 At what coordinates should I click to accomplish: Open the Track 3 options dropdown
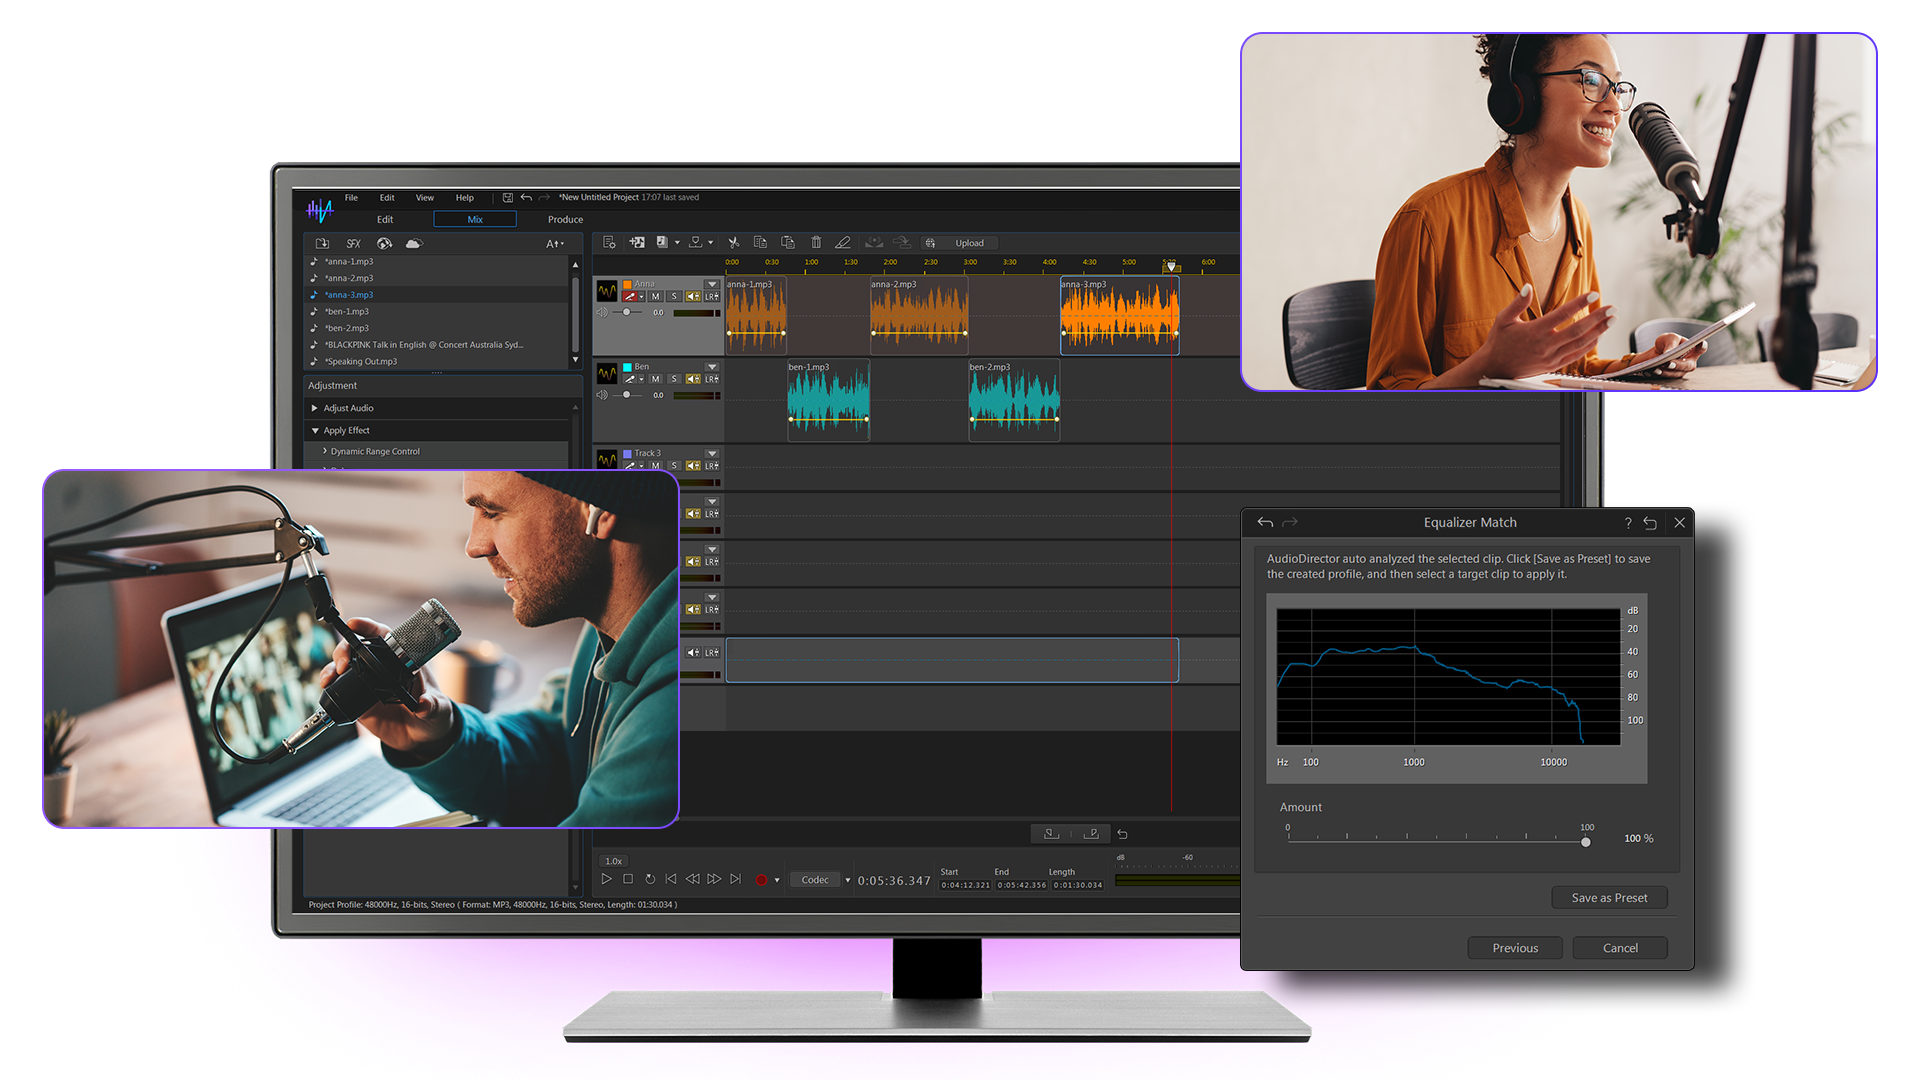click(x=712, y=453)
